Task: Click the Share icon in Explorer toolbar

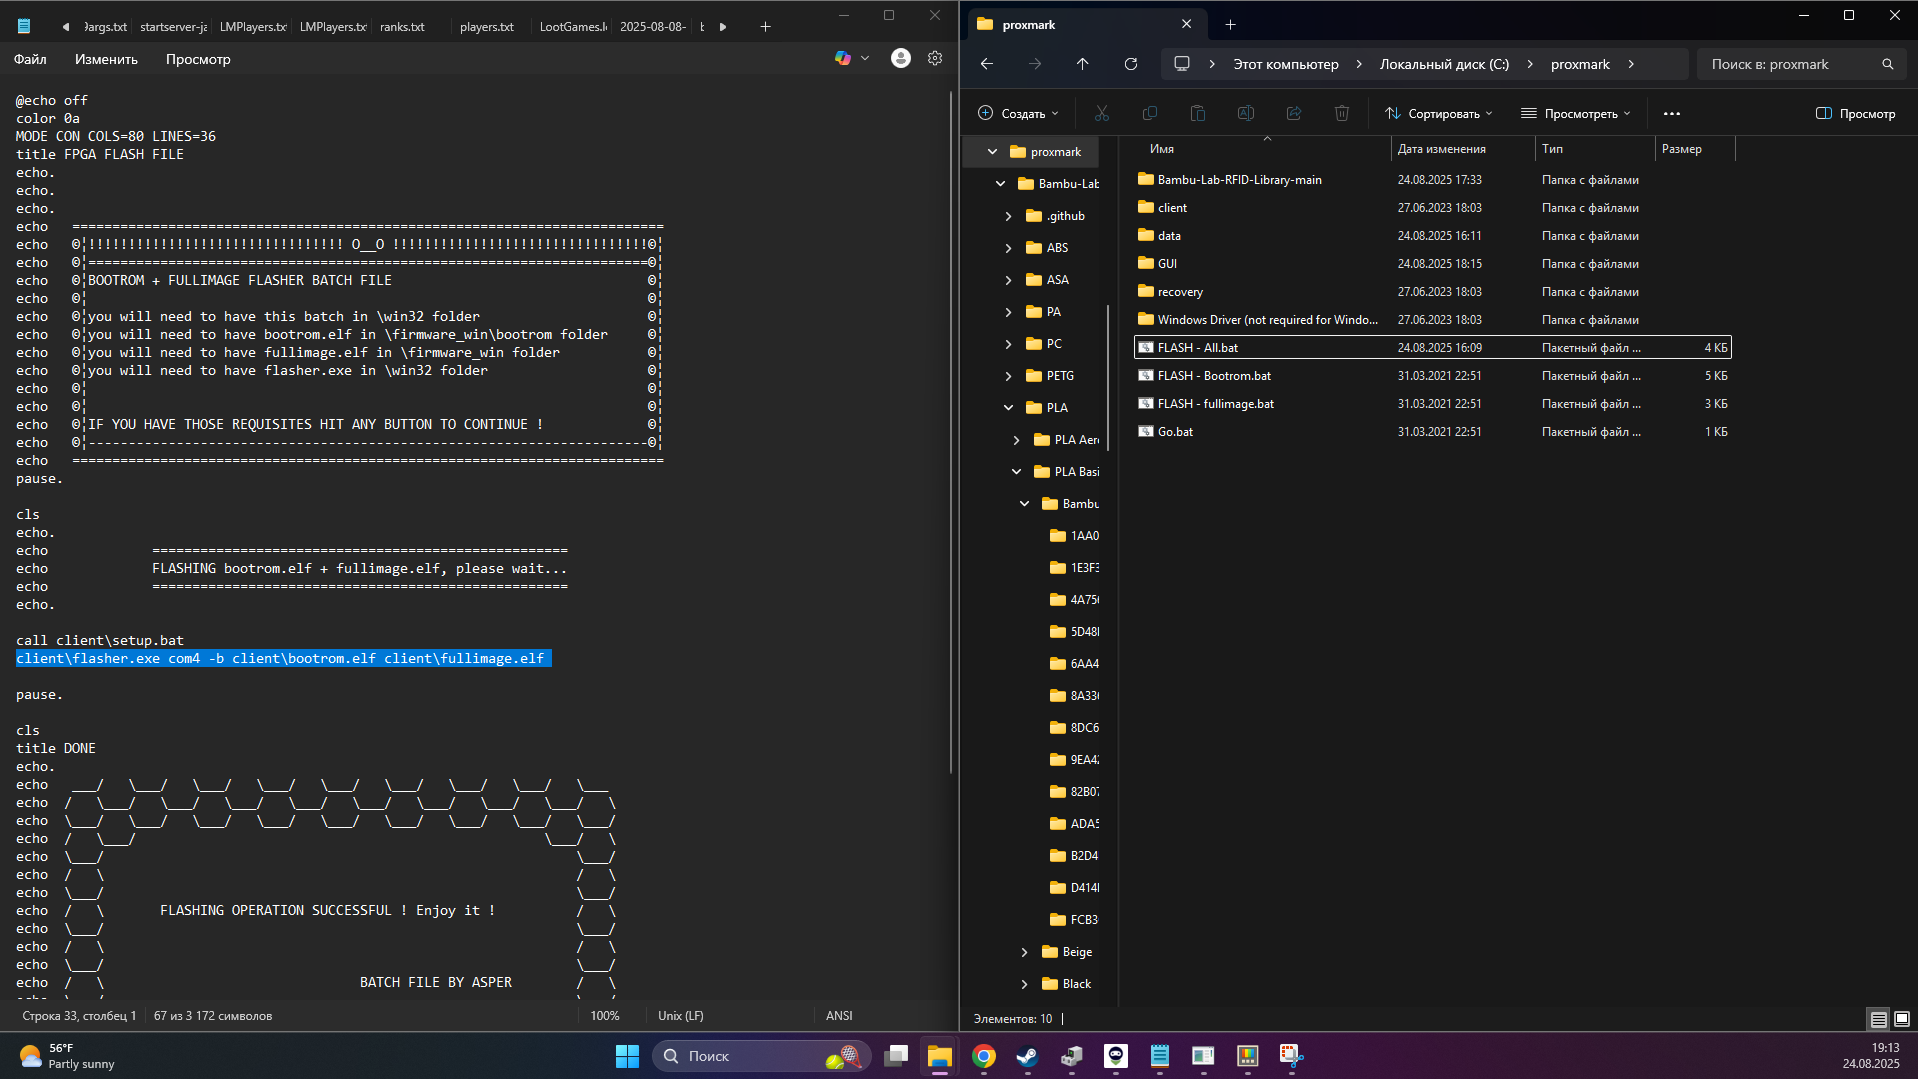Action: click(1293, 113)
